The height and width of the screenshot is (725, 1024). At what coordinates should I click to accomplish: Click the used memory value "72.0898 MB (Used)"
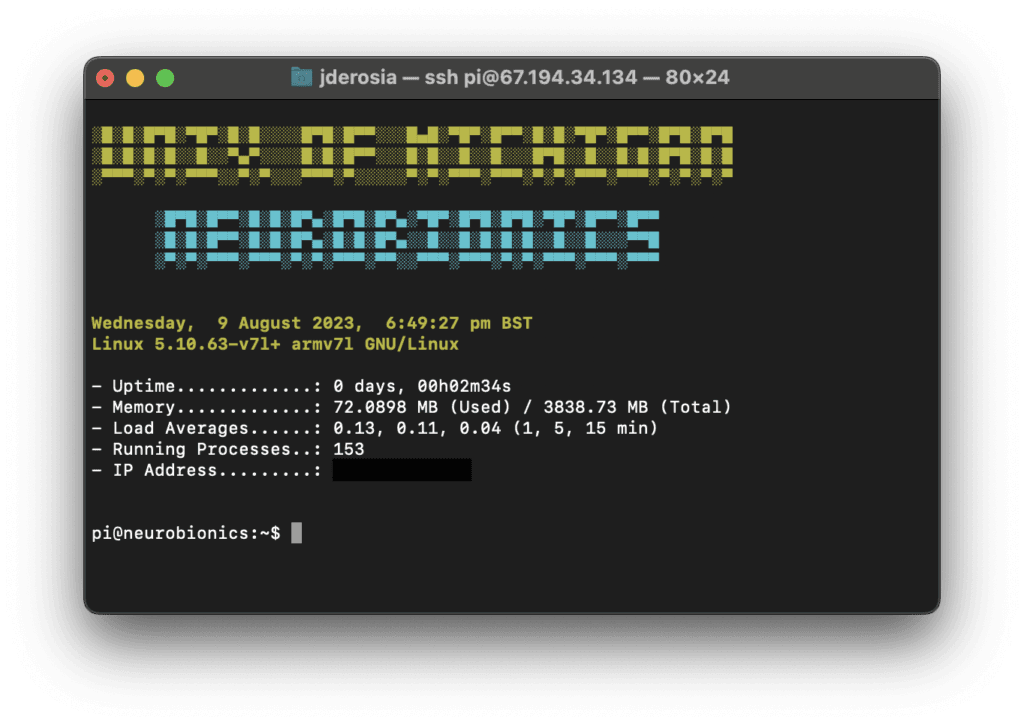pos(422,408)
